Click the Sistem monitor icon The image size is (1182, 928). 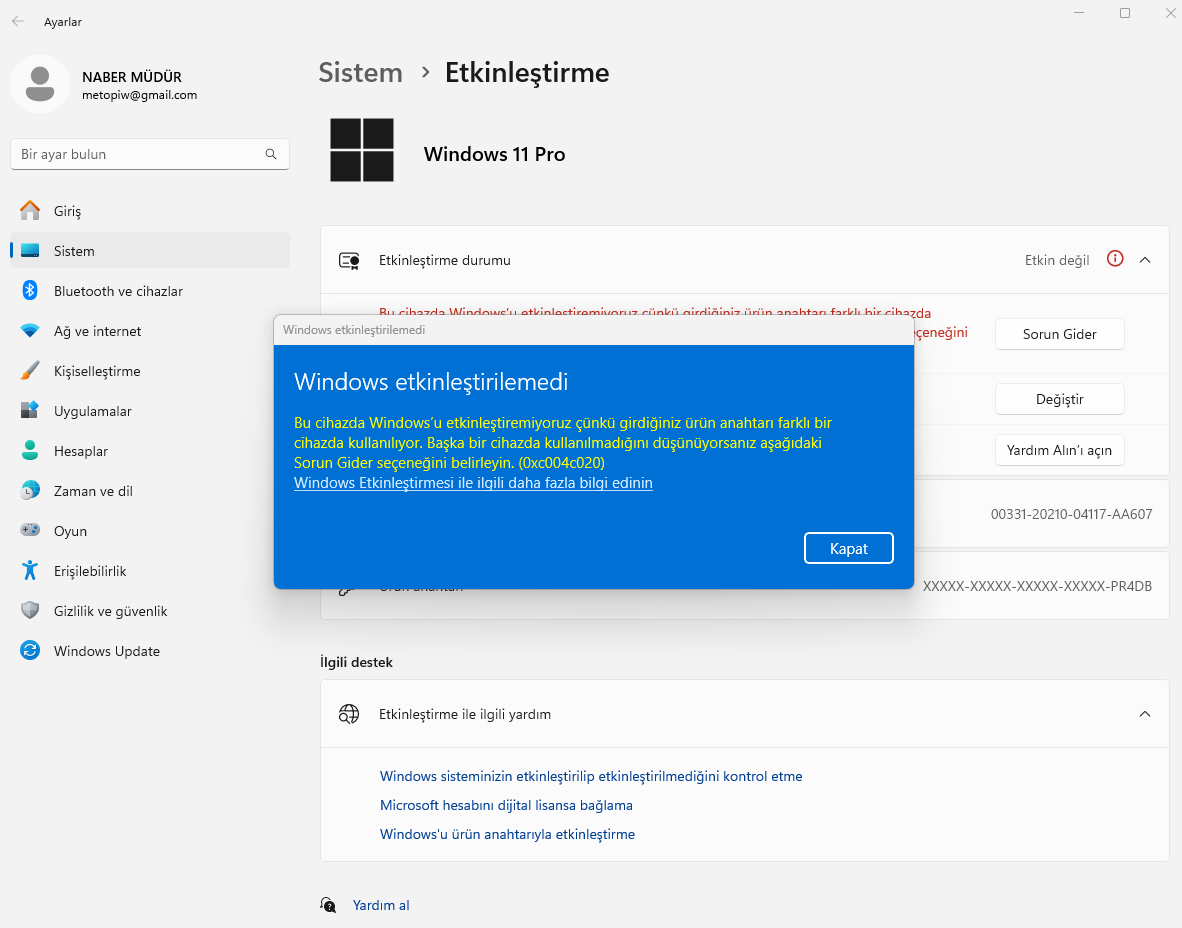point(30,250)
